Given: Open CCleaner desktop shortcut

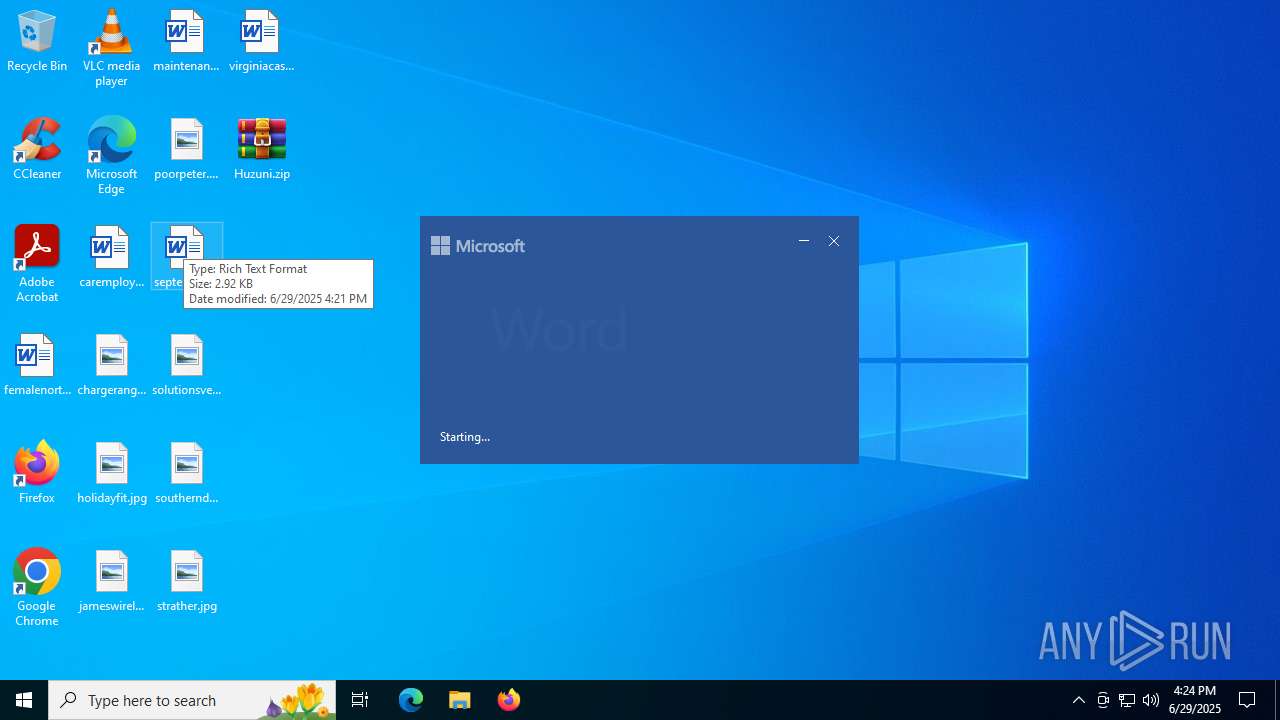Looking at the screenshot, I should point(37,150).
